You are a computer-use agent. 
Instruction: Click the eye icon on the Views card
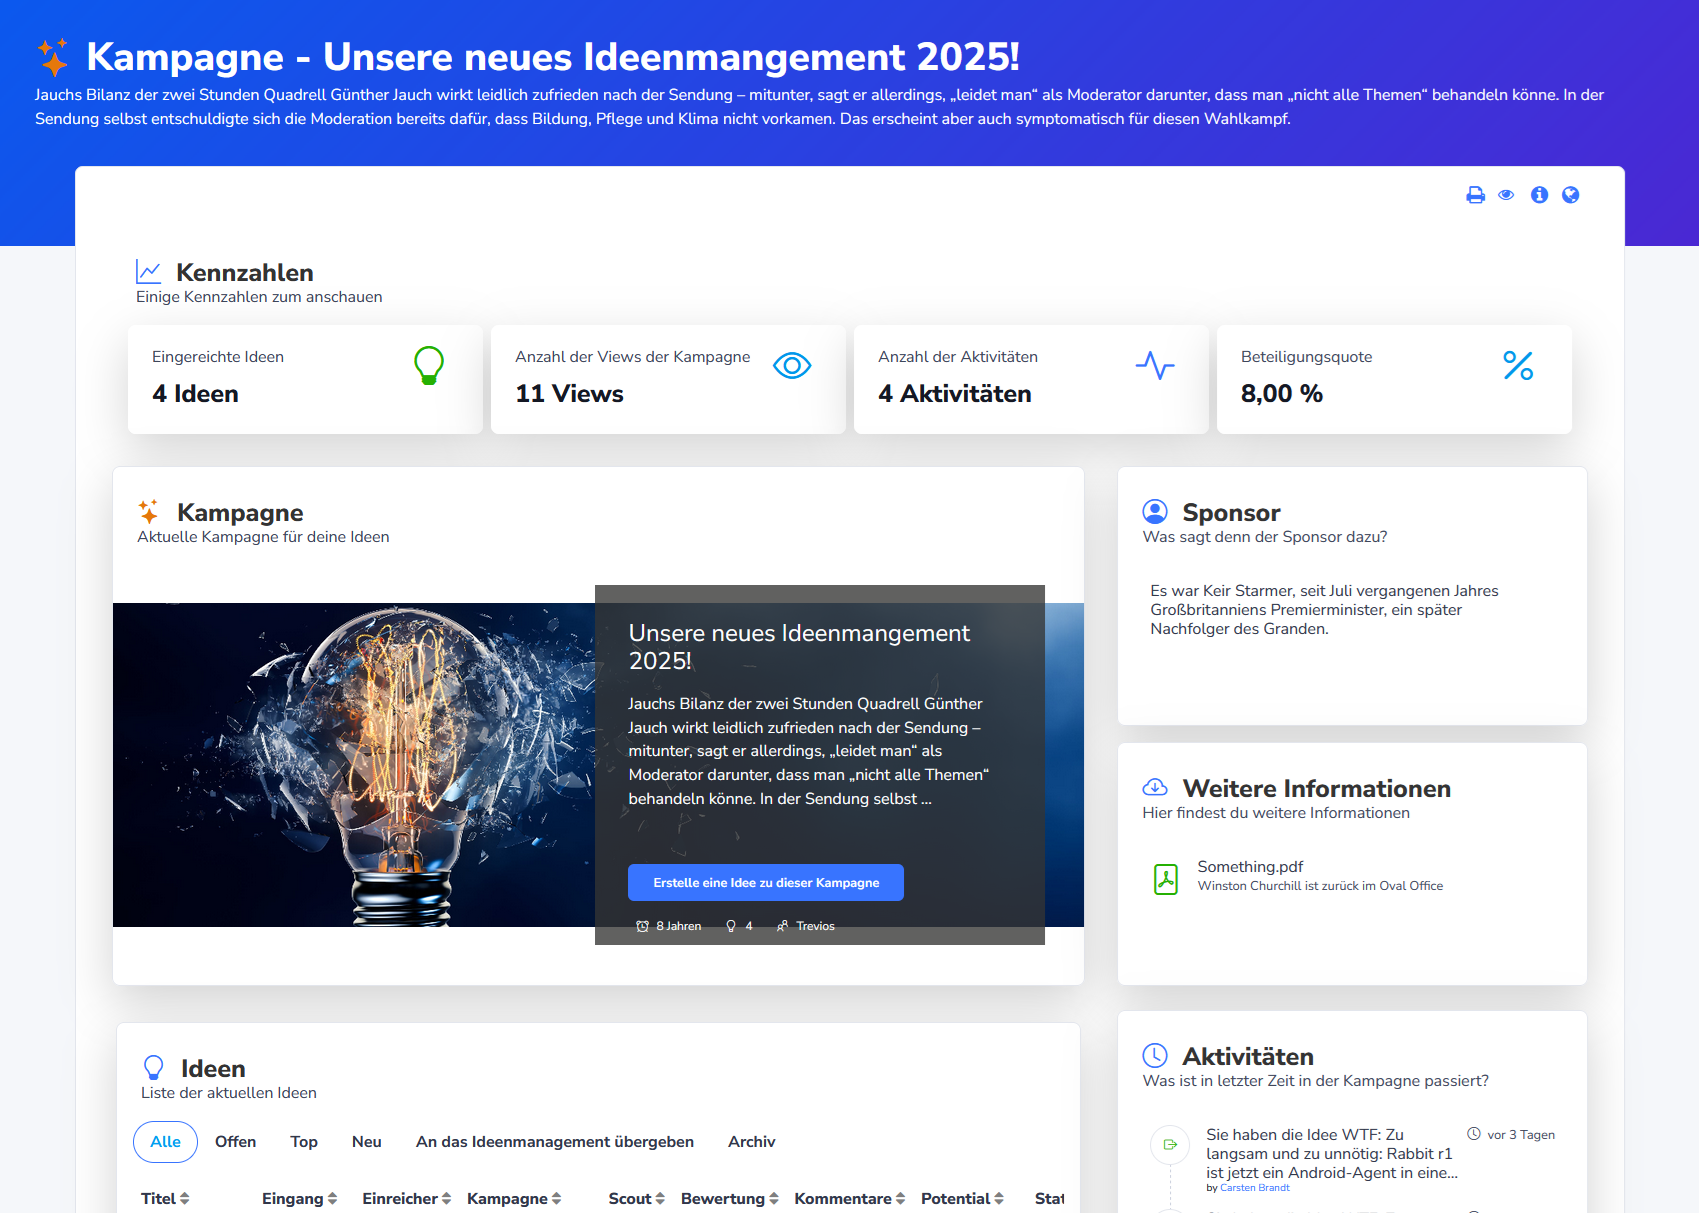pos(792,365)
